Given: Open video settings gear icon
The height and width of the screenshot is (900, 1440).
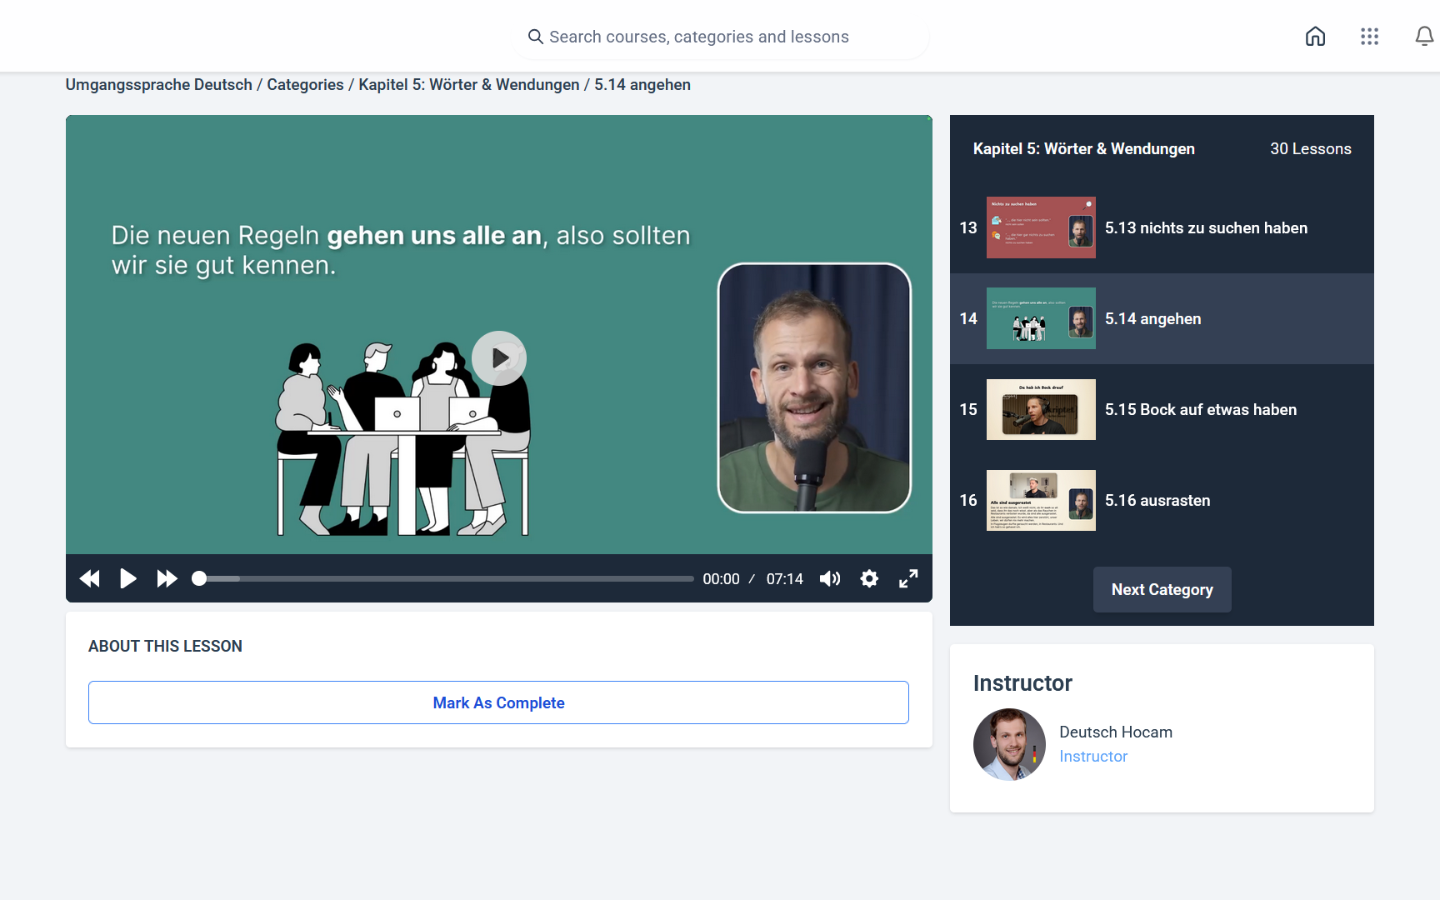Looking at the screenshot, I should tap(869, 579).
